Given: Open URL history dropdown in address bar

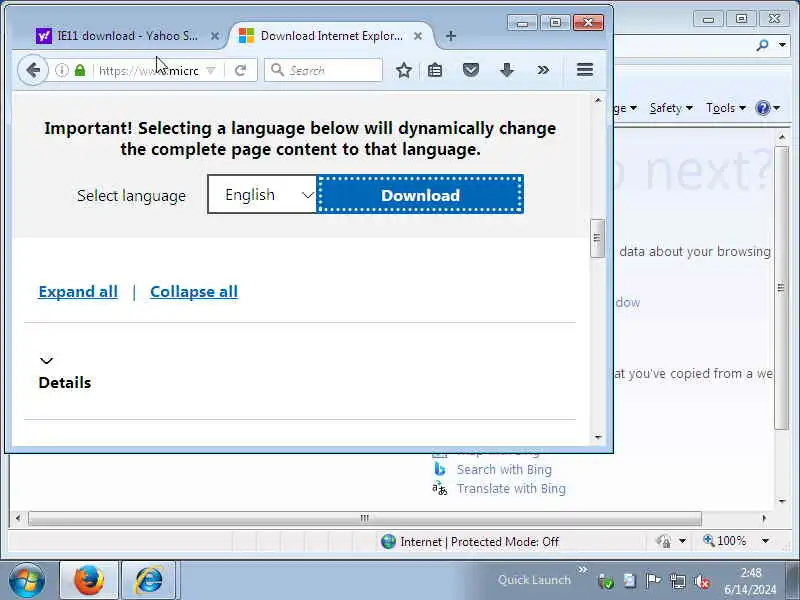Looking at the screenshot, I should 211,70.
